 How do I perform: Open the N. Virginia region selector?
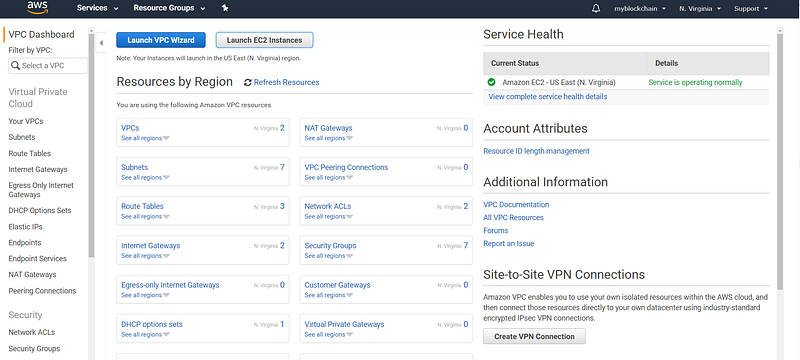tap(700, 9)
